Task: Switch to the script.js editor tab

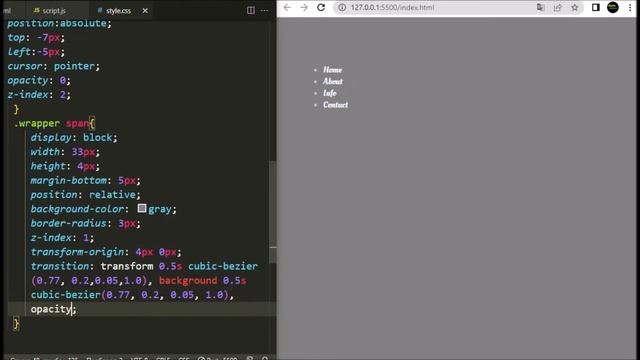Action: click(x=50, y=11)
